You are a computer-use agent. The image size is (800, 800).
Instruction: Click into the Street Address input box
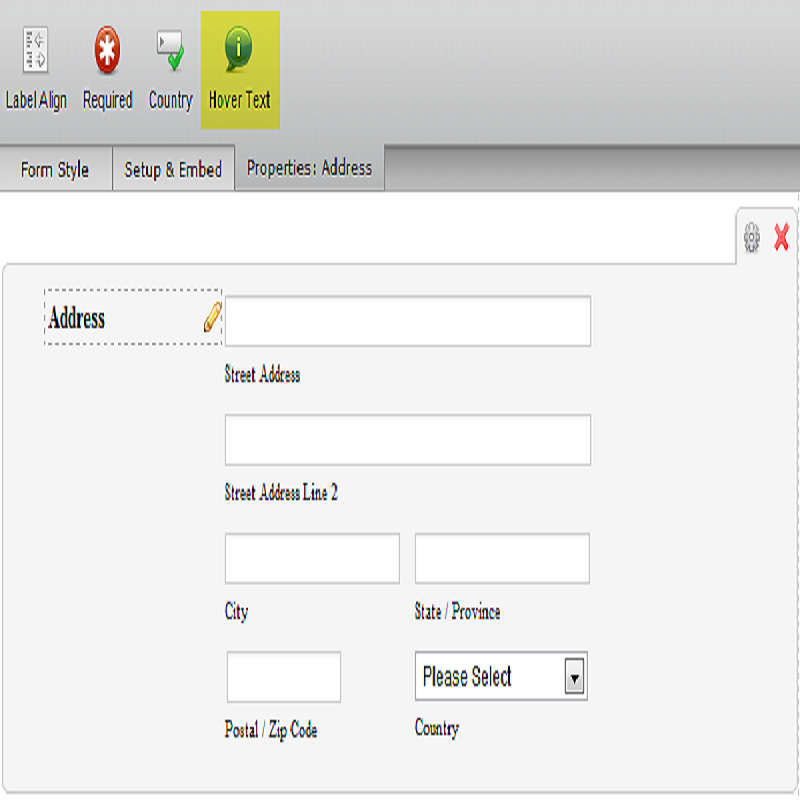tap(407, 321)
